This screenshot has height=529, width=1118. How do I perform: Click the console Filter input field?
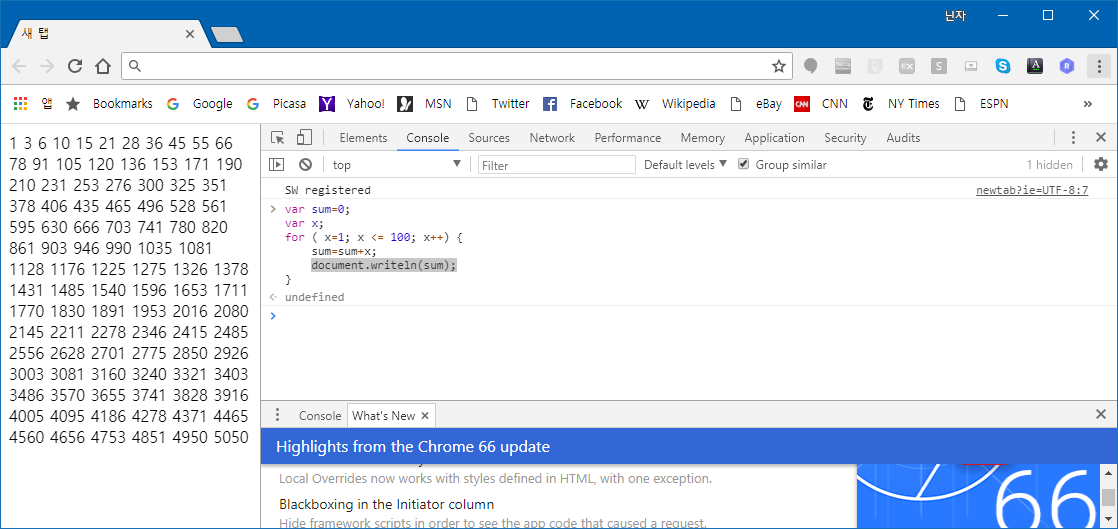pyautogui.click(x=557, y=165)
